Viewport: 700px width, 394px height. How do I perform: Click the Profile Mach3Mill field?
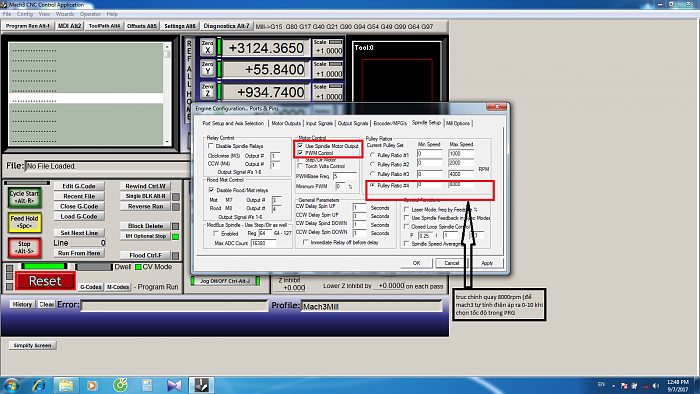coord(371,306)
